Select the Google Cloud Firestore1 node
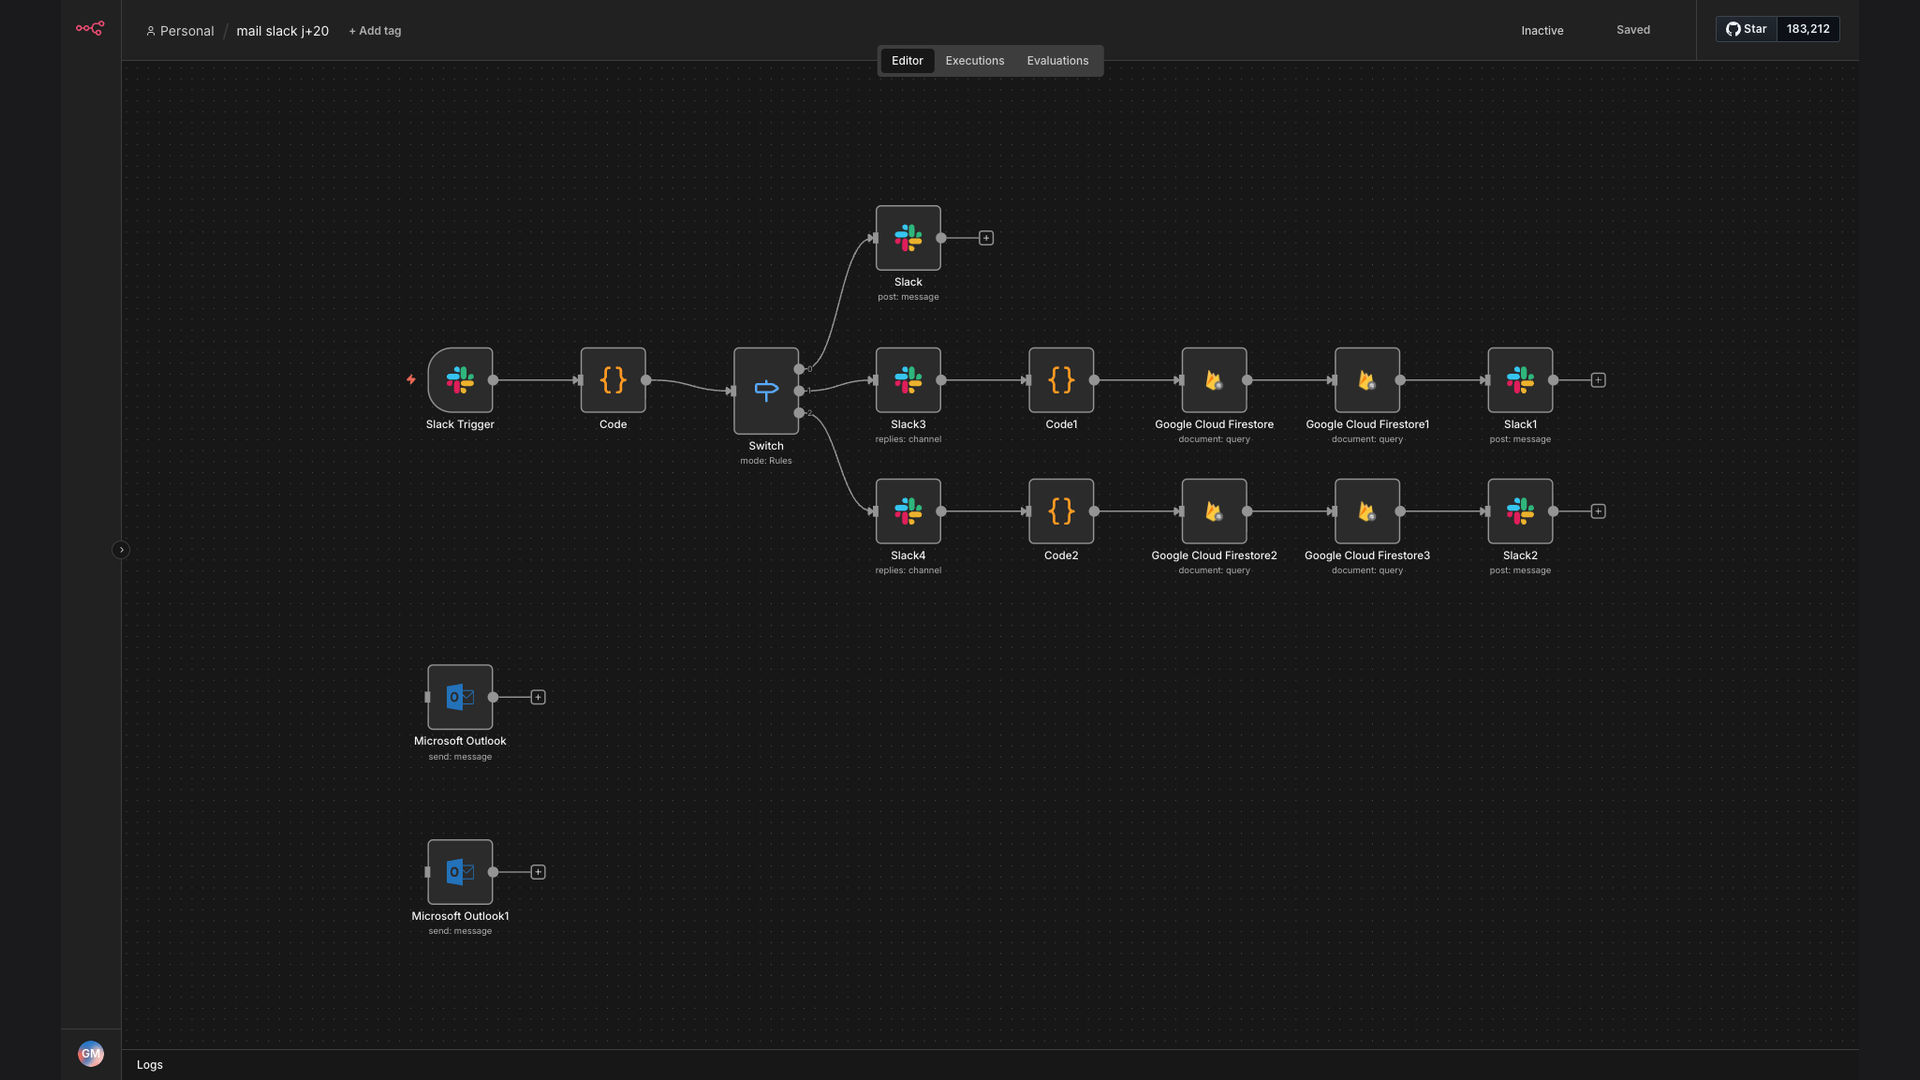The image size is (1920, 1080). click(x=1367, y=380)
